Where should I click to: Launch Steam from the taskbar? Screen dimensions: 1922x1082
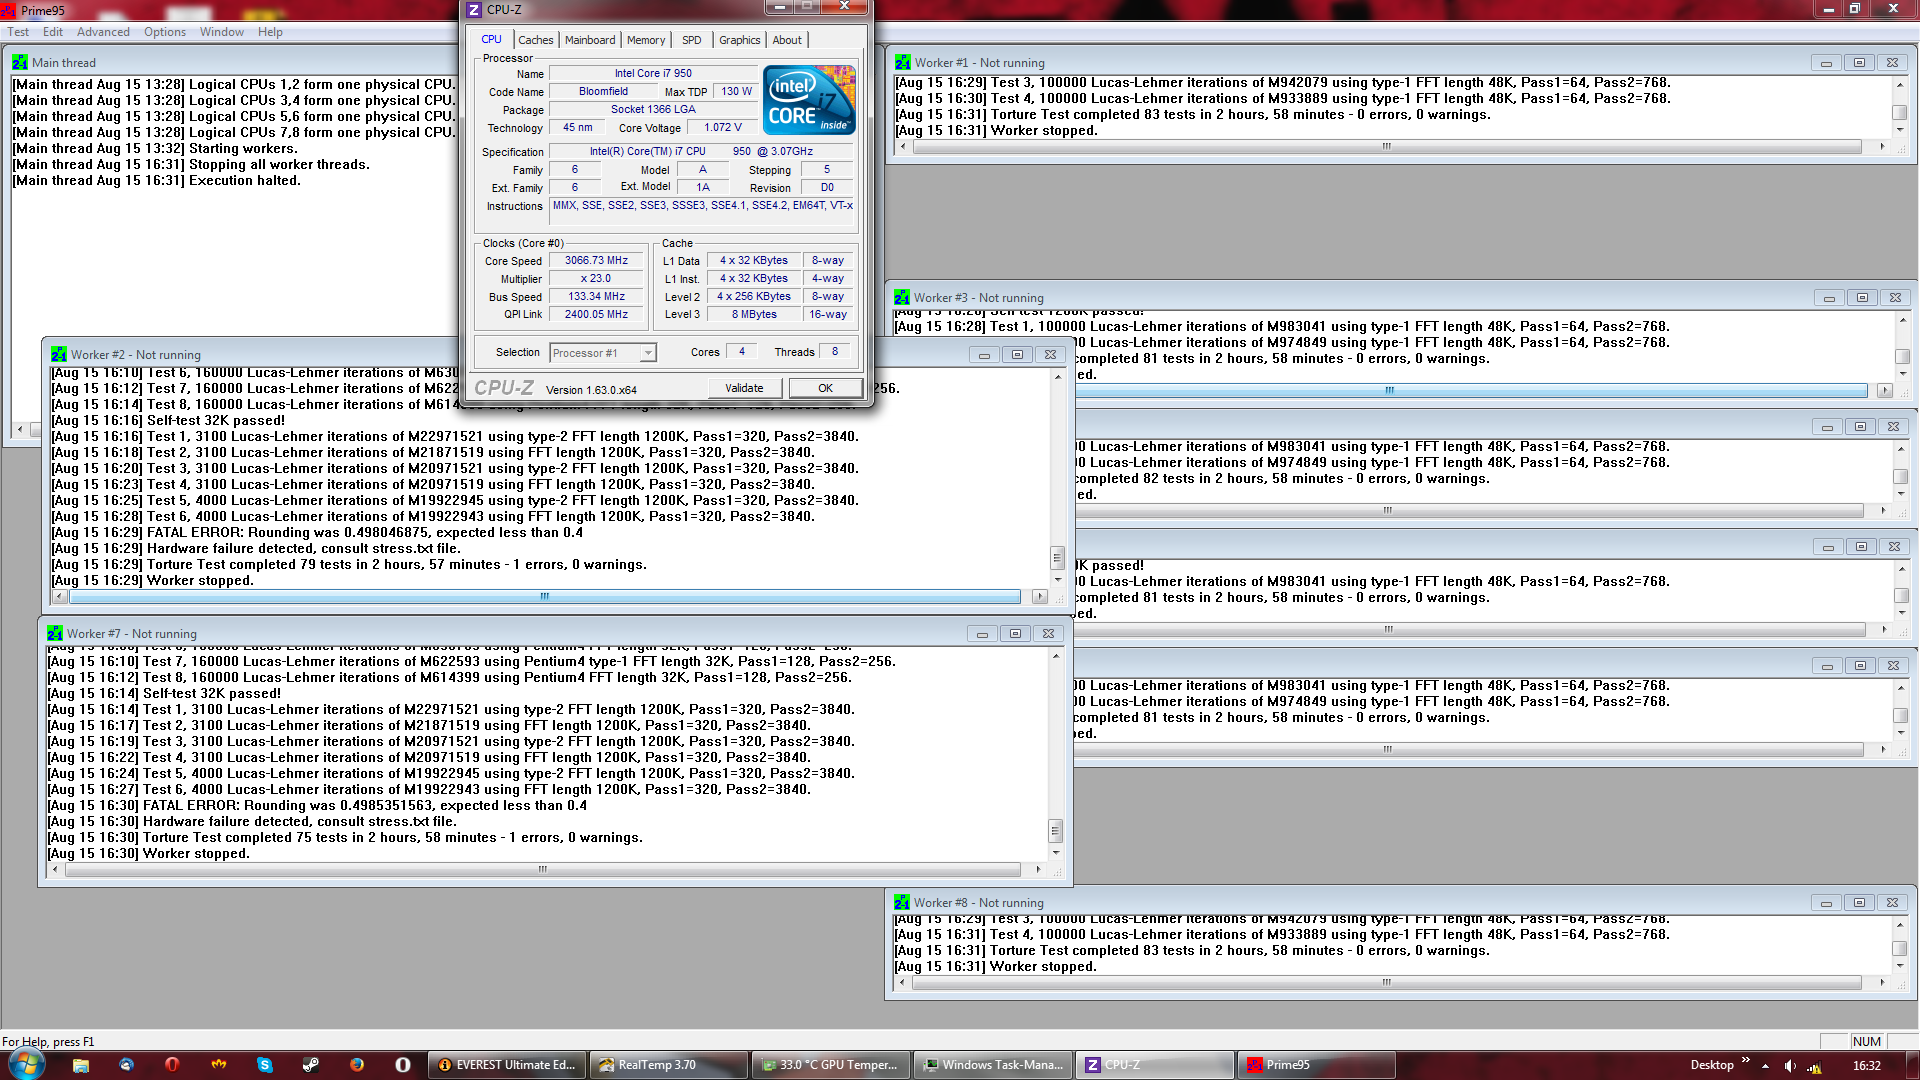point(311,1066)
